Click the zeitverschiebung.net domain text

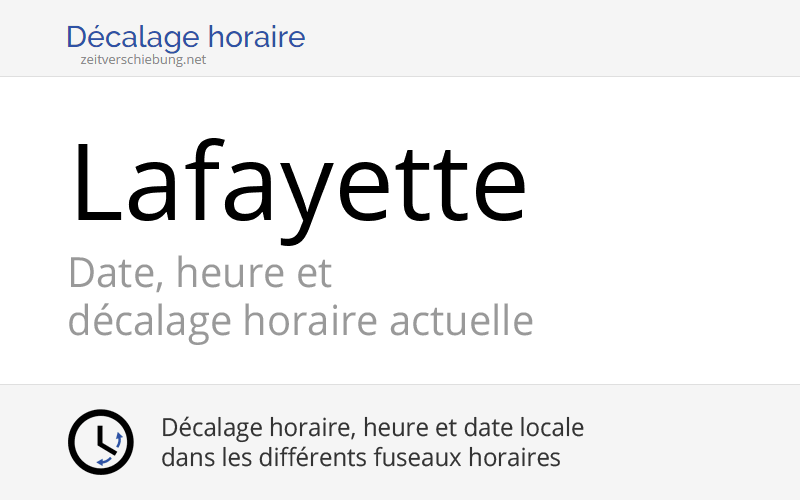[143, 60]
